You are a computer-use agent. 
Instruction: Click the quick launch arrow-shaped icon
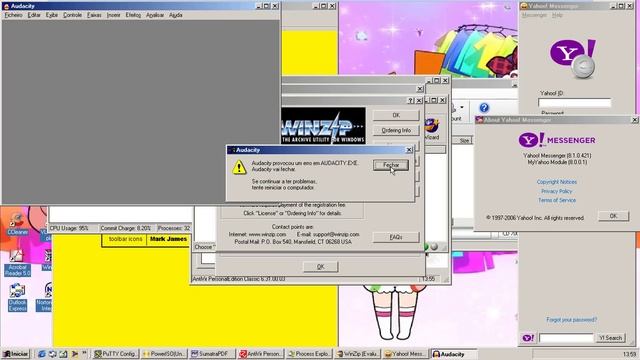point(75,354)
